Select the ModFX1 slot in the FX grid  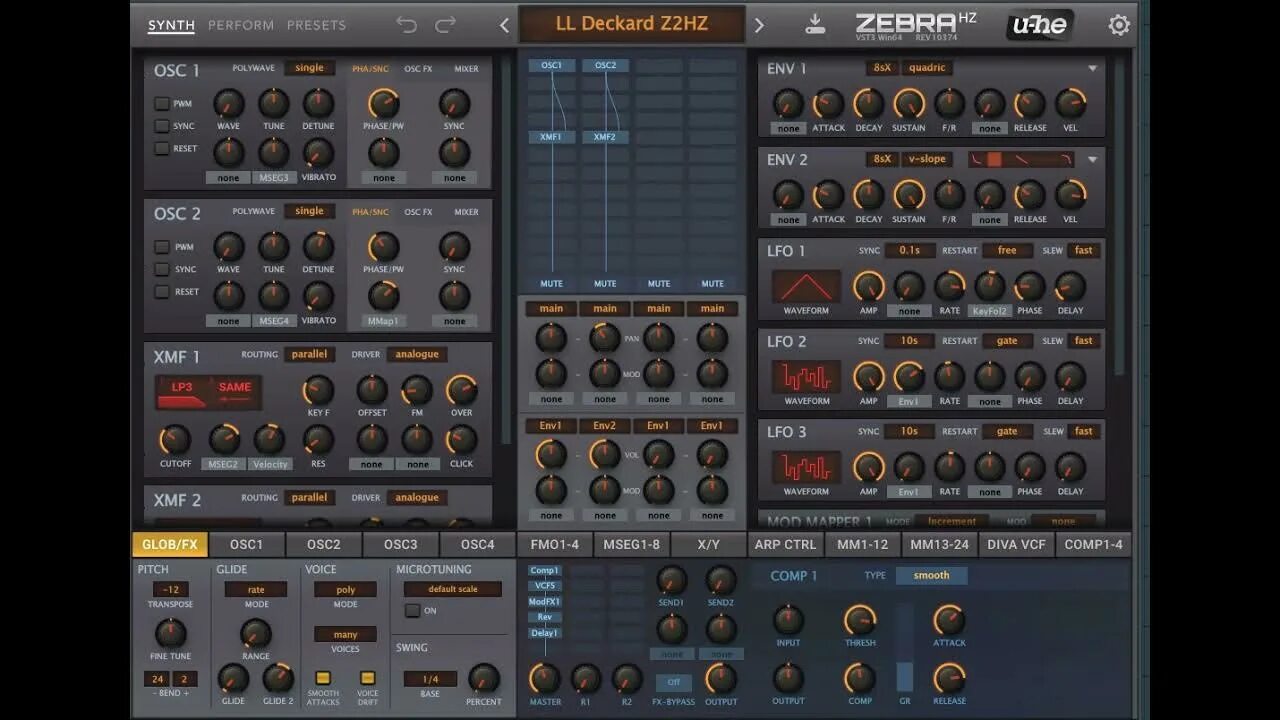pyautogui.click(x=544, y=602)
